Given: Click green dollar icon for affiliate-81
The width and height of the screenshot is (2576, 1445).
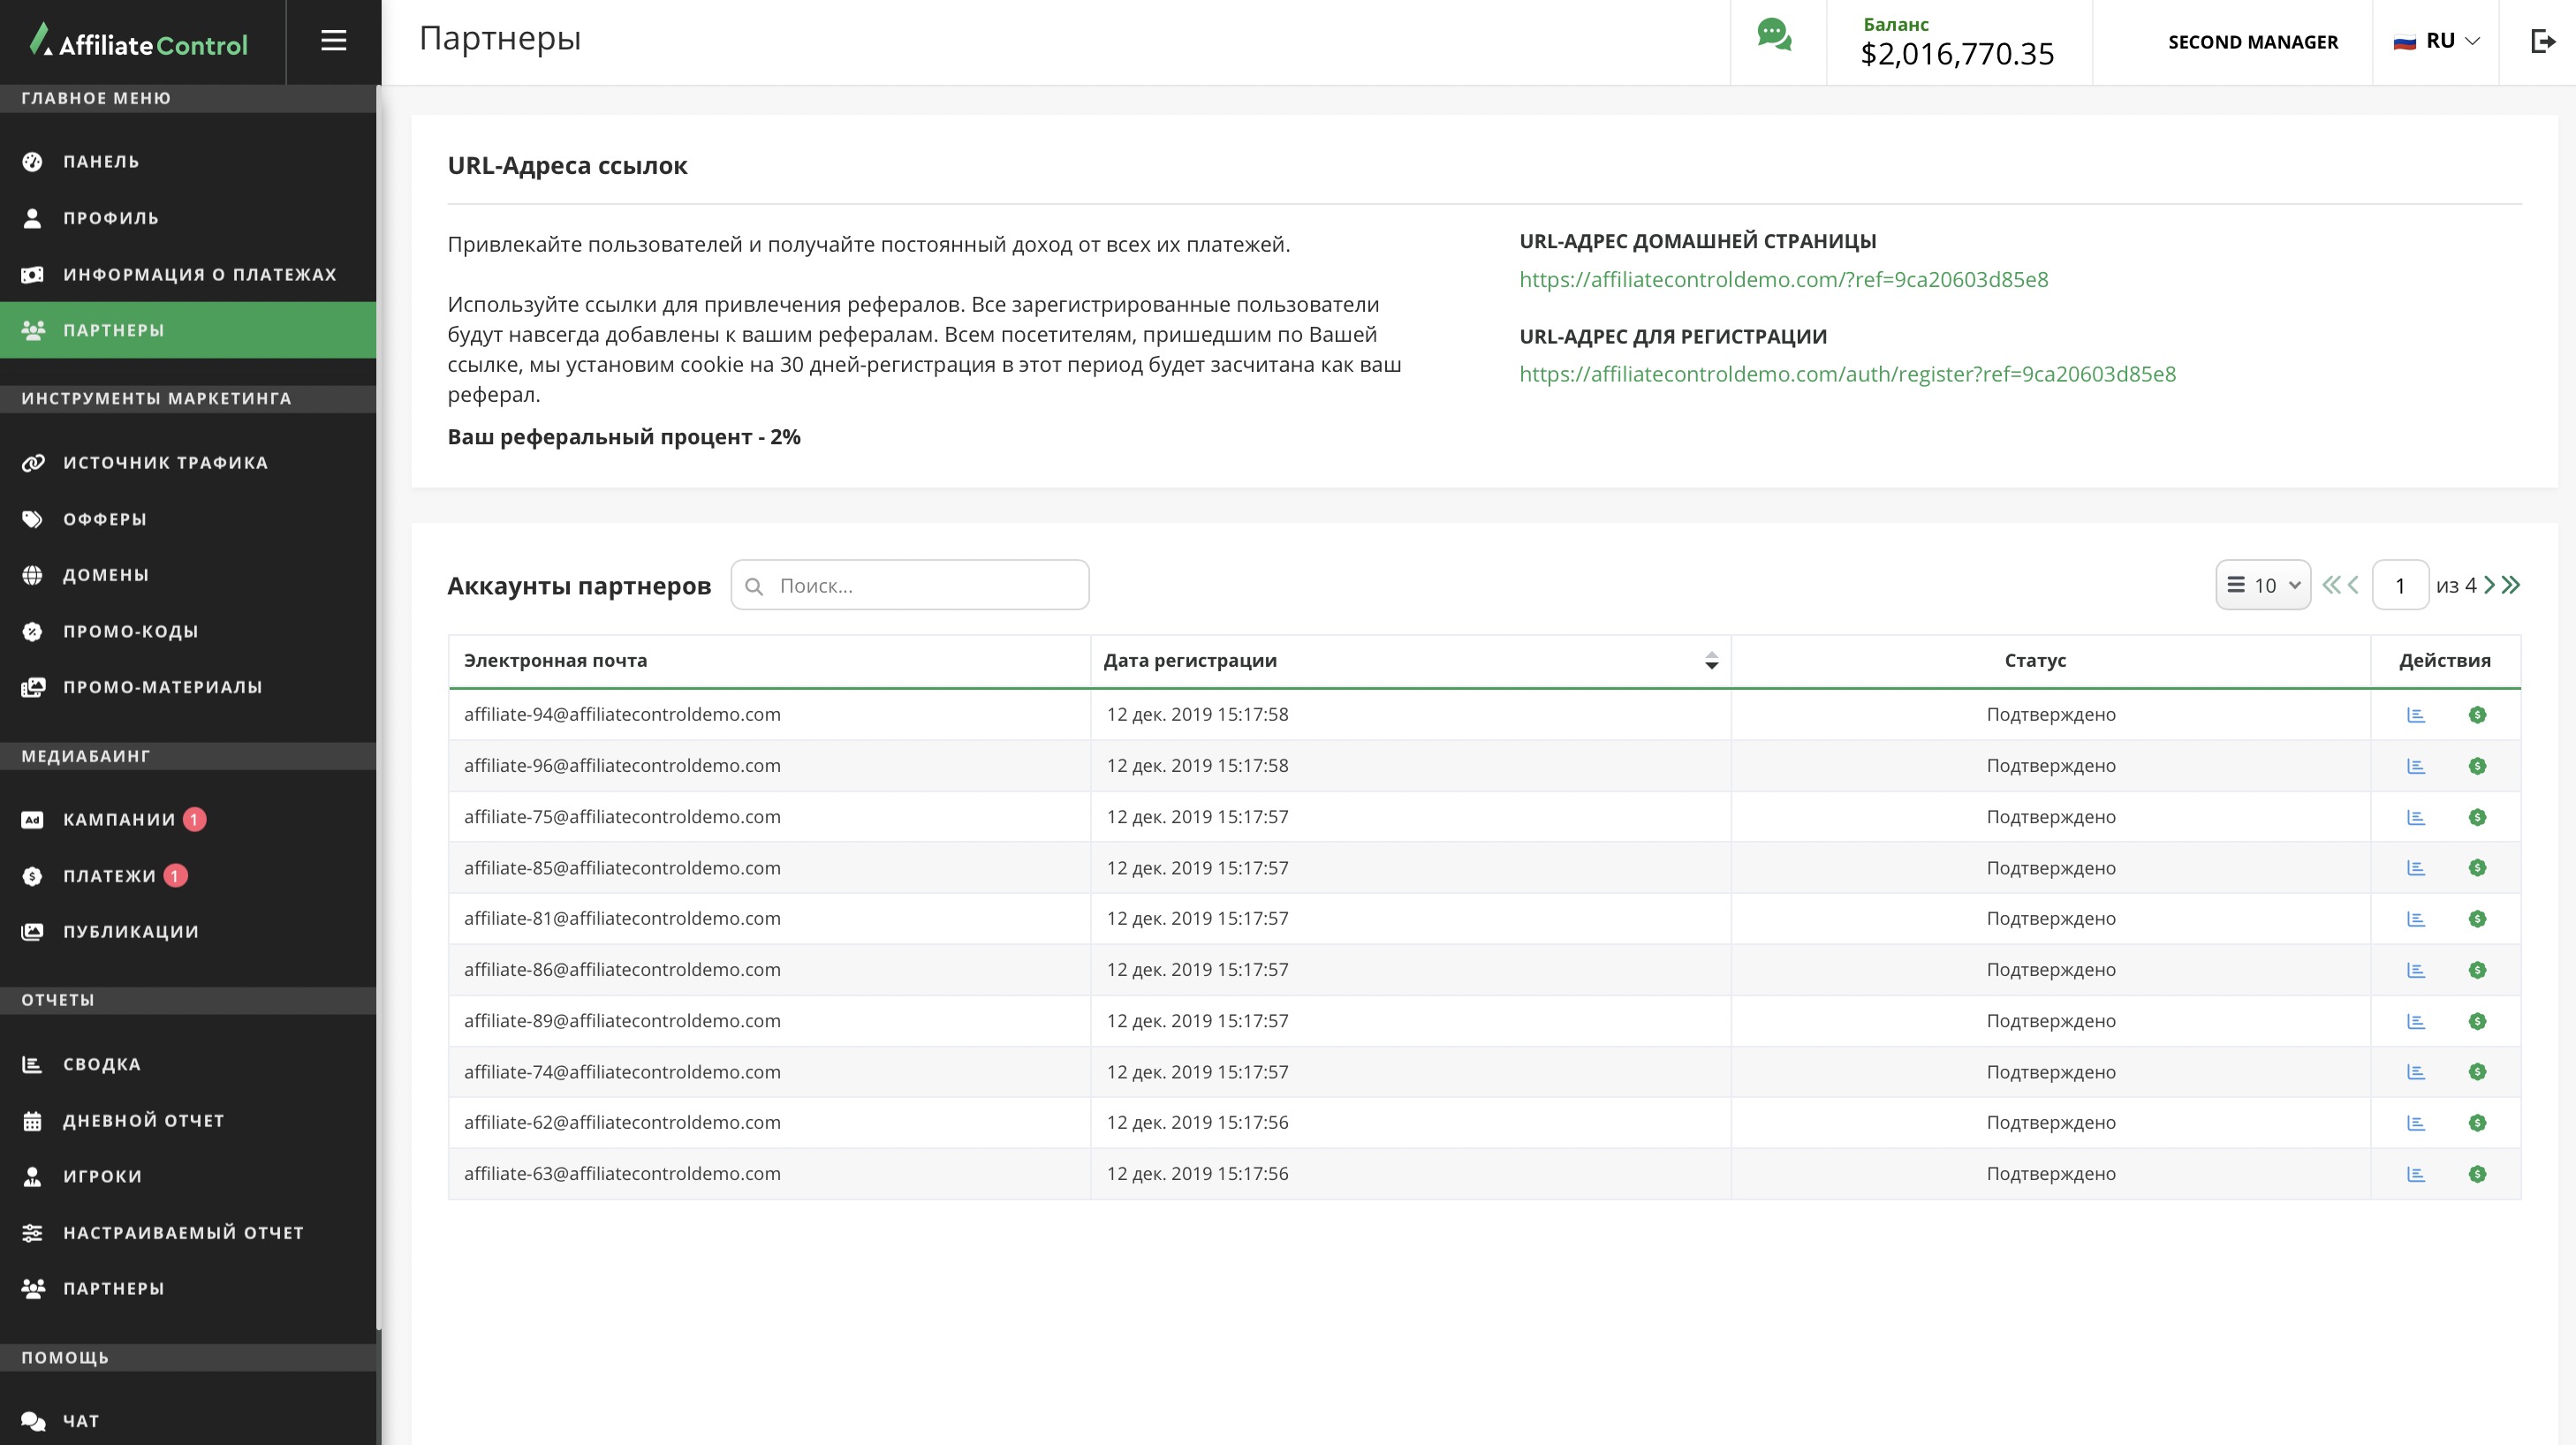Looking at the screenshot, I should [x=2477, y=919].
